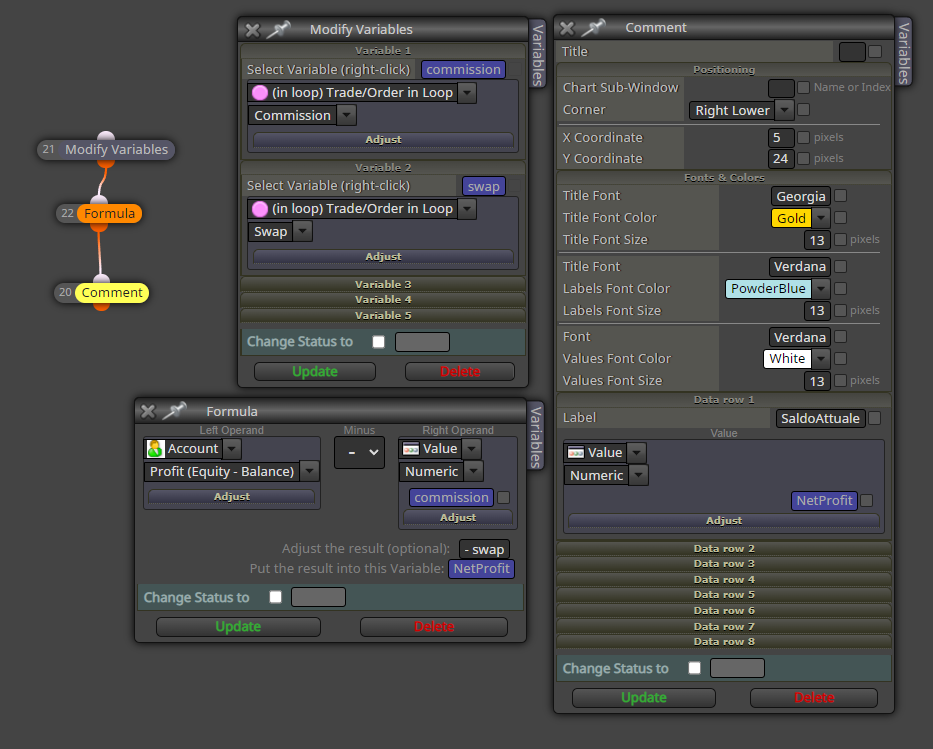Pin the Modify Variables panel
Screen dimensions: 933x749
278,29
